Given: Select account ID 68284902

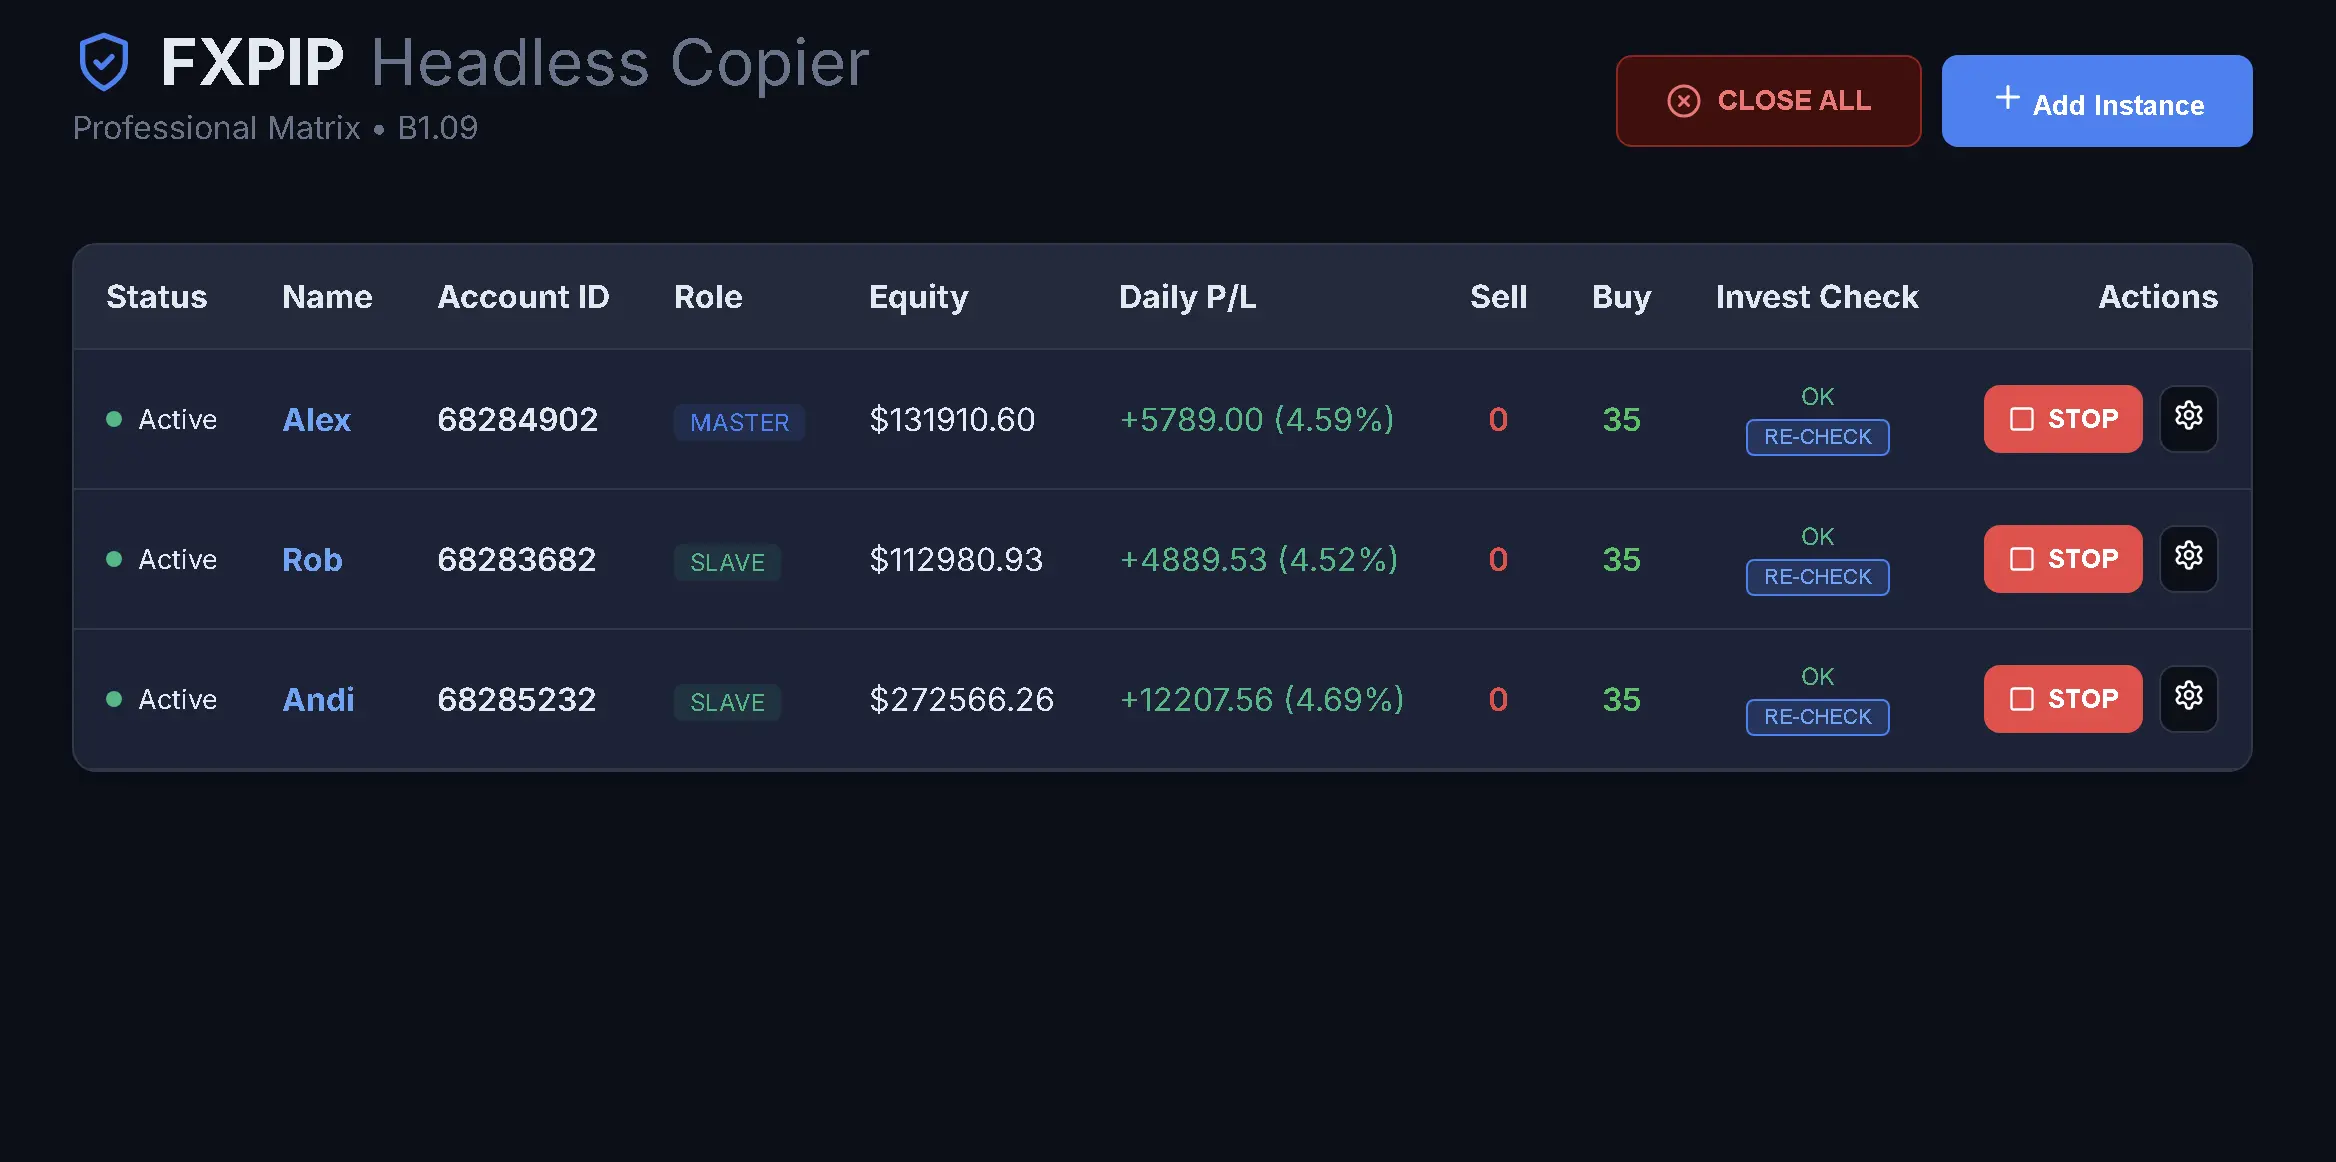Looking at the screenshot, I should (518, 419).
